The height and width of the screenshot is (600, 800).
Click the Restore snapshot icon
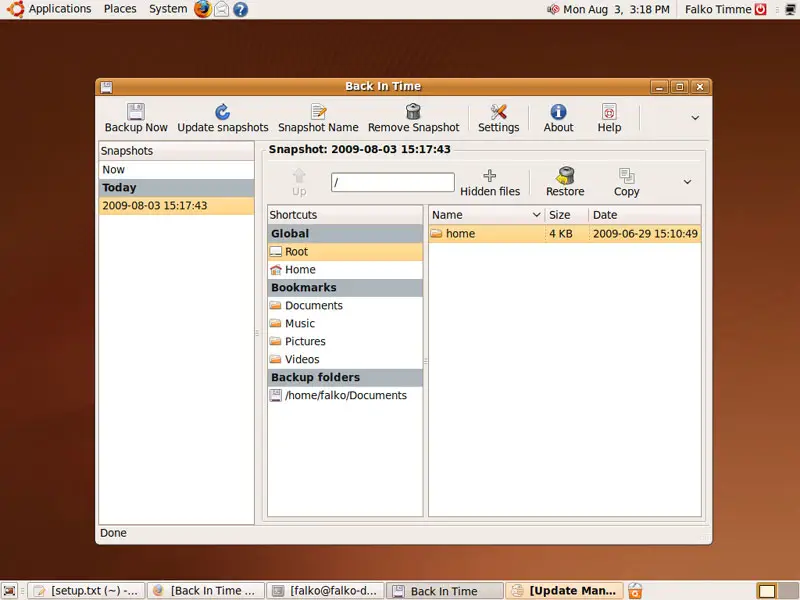[565, 176]
